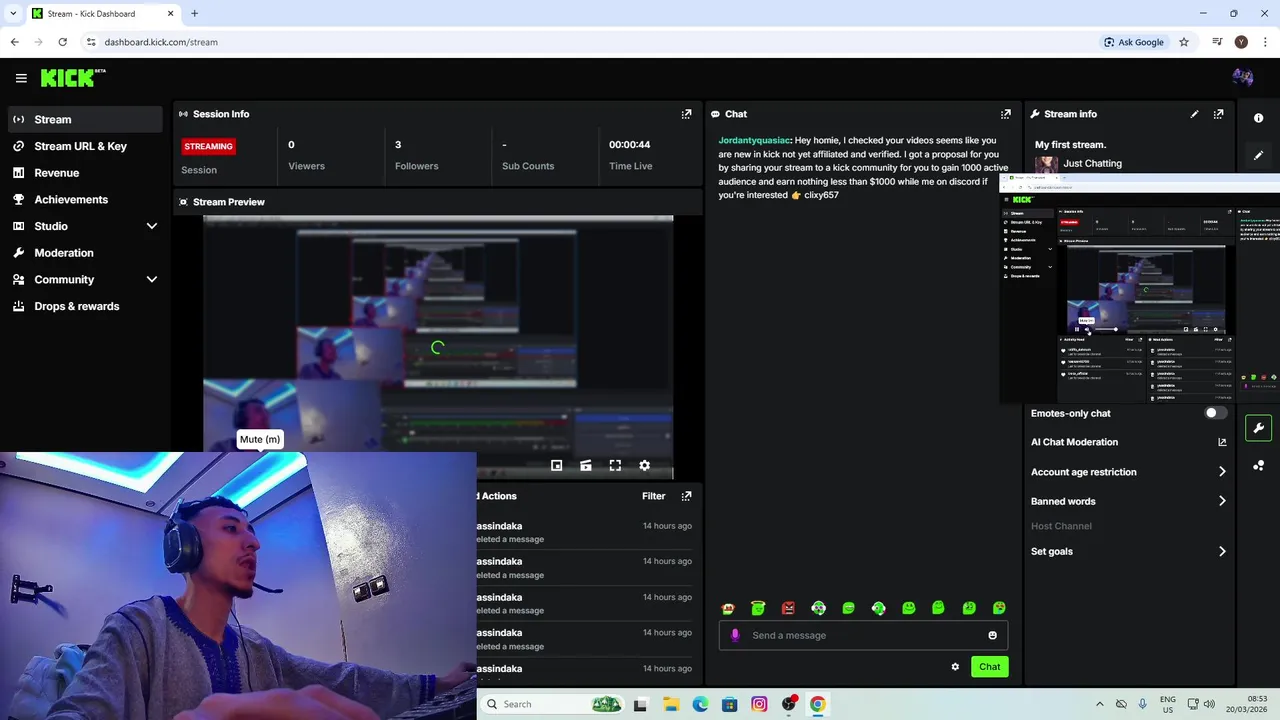Screen dimensions: 1280x720
Task: Click the green Chat send button
Action: point(989,667)
